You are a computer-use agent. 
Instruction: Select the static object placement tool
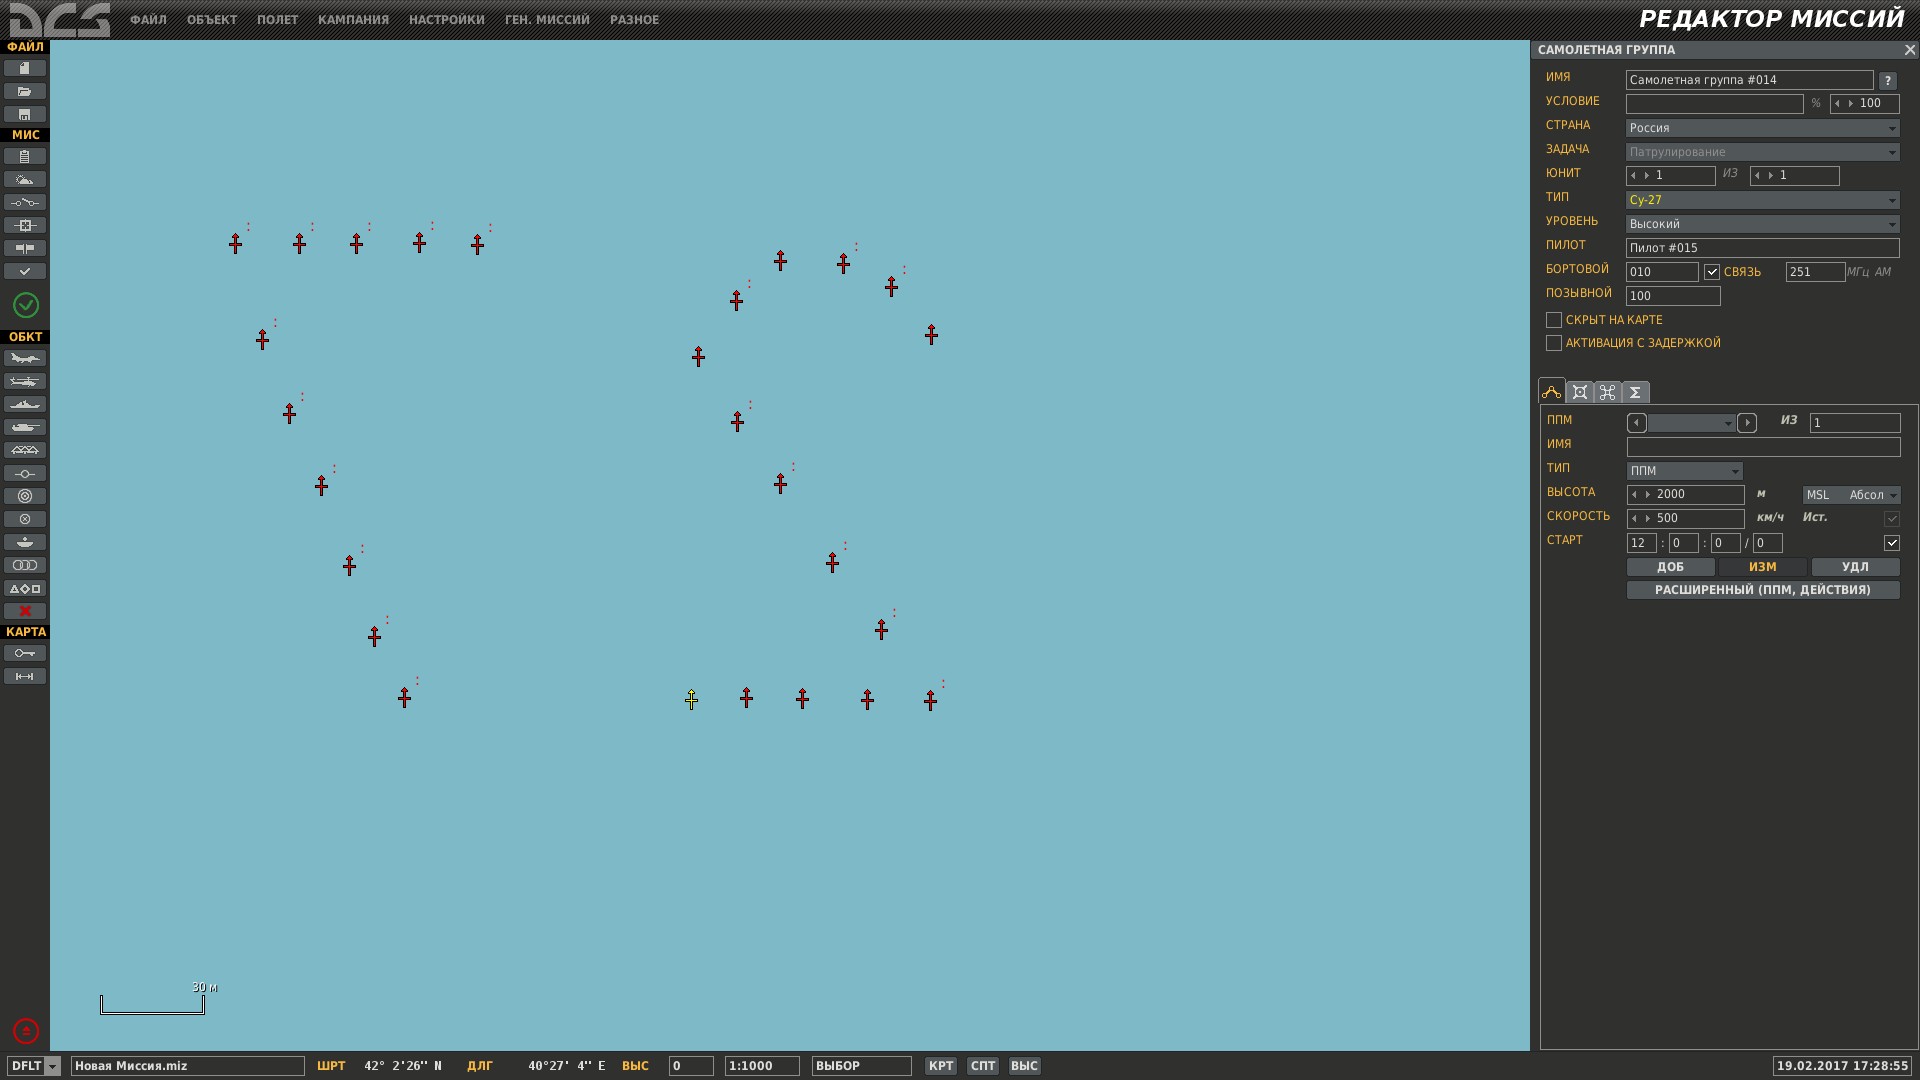click(x=25, y=450)
